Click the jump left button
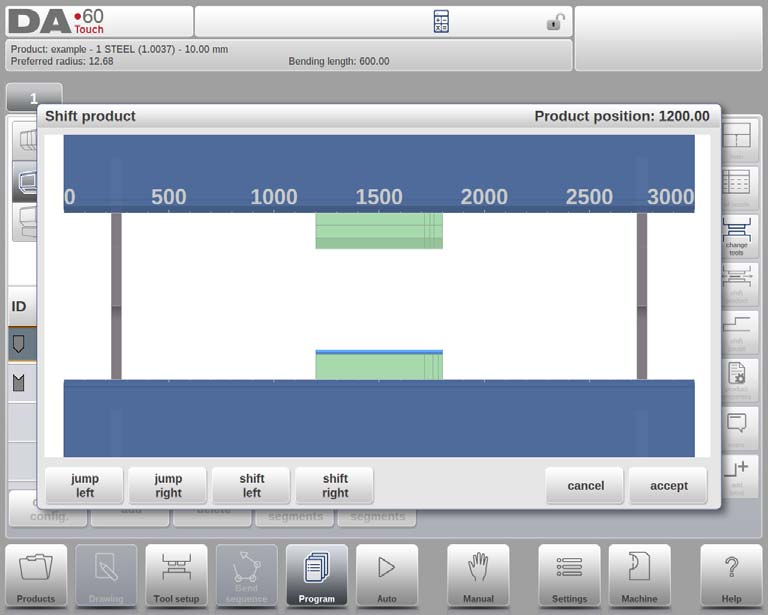This screenshot has height=615, width=768. [84, 485]
